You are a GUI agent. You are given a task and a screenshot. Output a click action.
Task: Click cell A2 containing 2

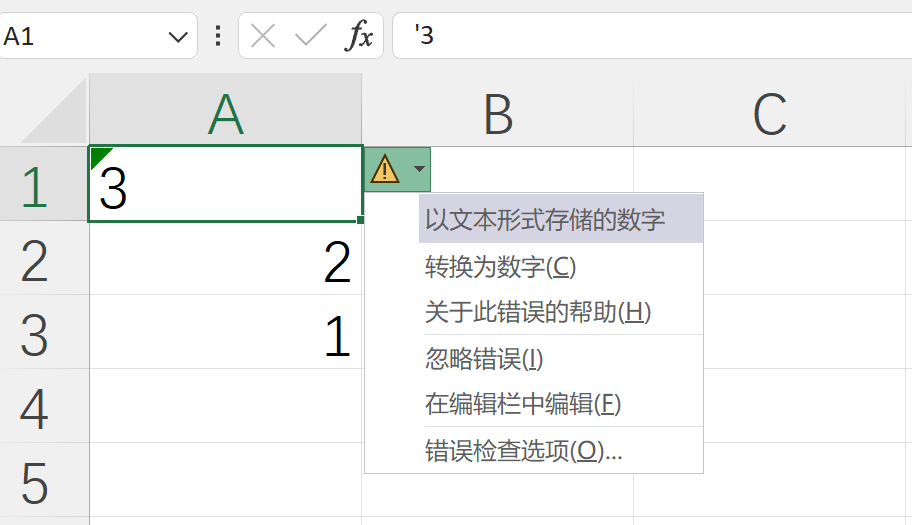click(x=226, y=262)
